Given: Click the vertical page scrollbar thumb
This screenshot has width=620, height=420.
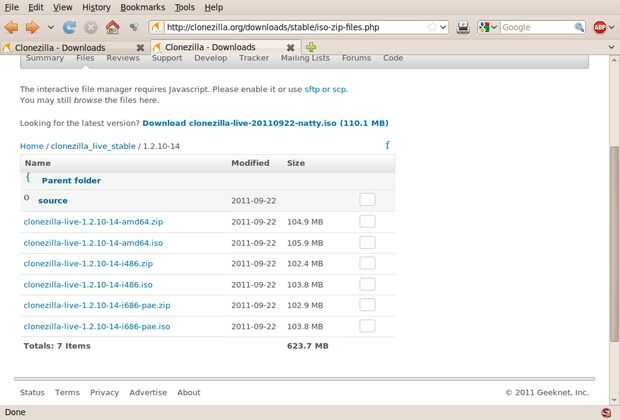Looking at the screenshot, I should [614, 244].
